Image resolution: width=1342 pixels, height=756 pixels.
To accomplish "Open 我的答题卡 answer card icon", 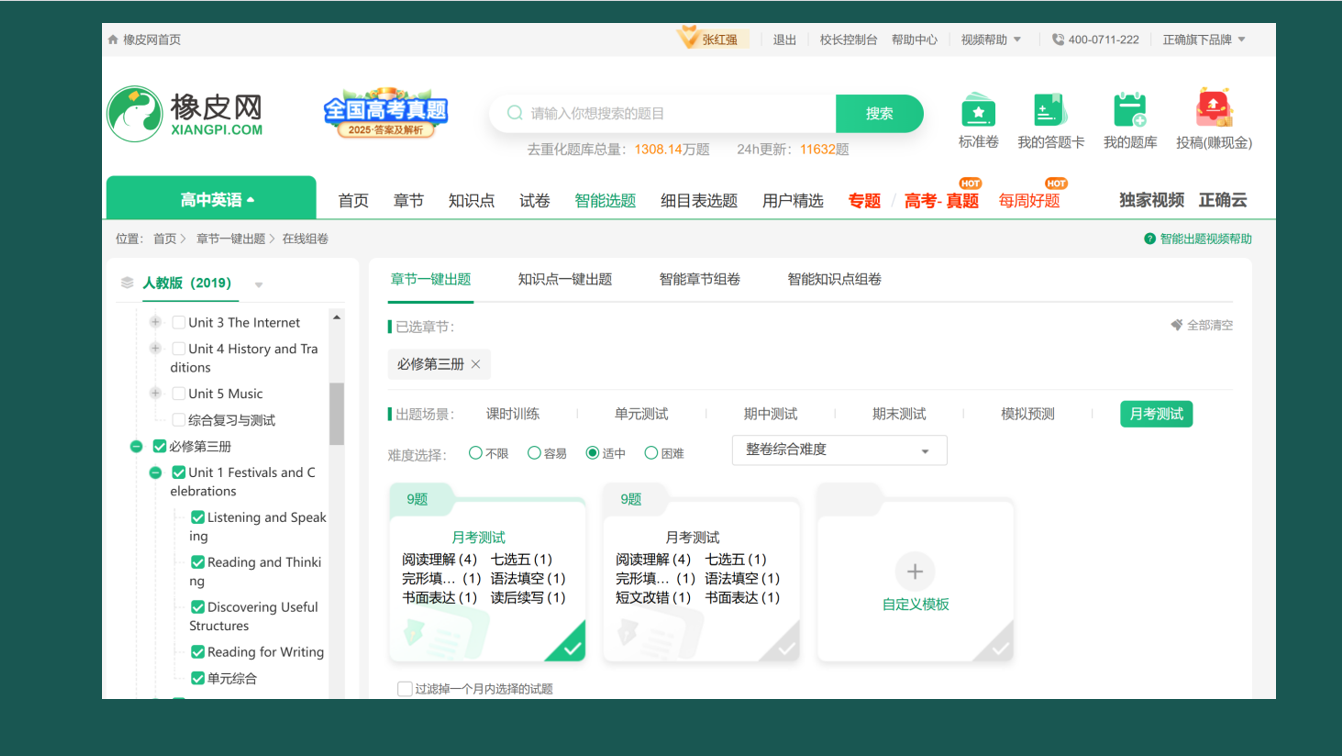I will pyautogui.click(x=1049, y=111).
